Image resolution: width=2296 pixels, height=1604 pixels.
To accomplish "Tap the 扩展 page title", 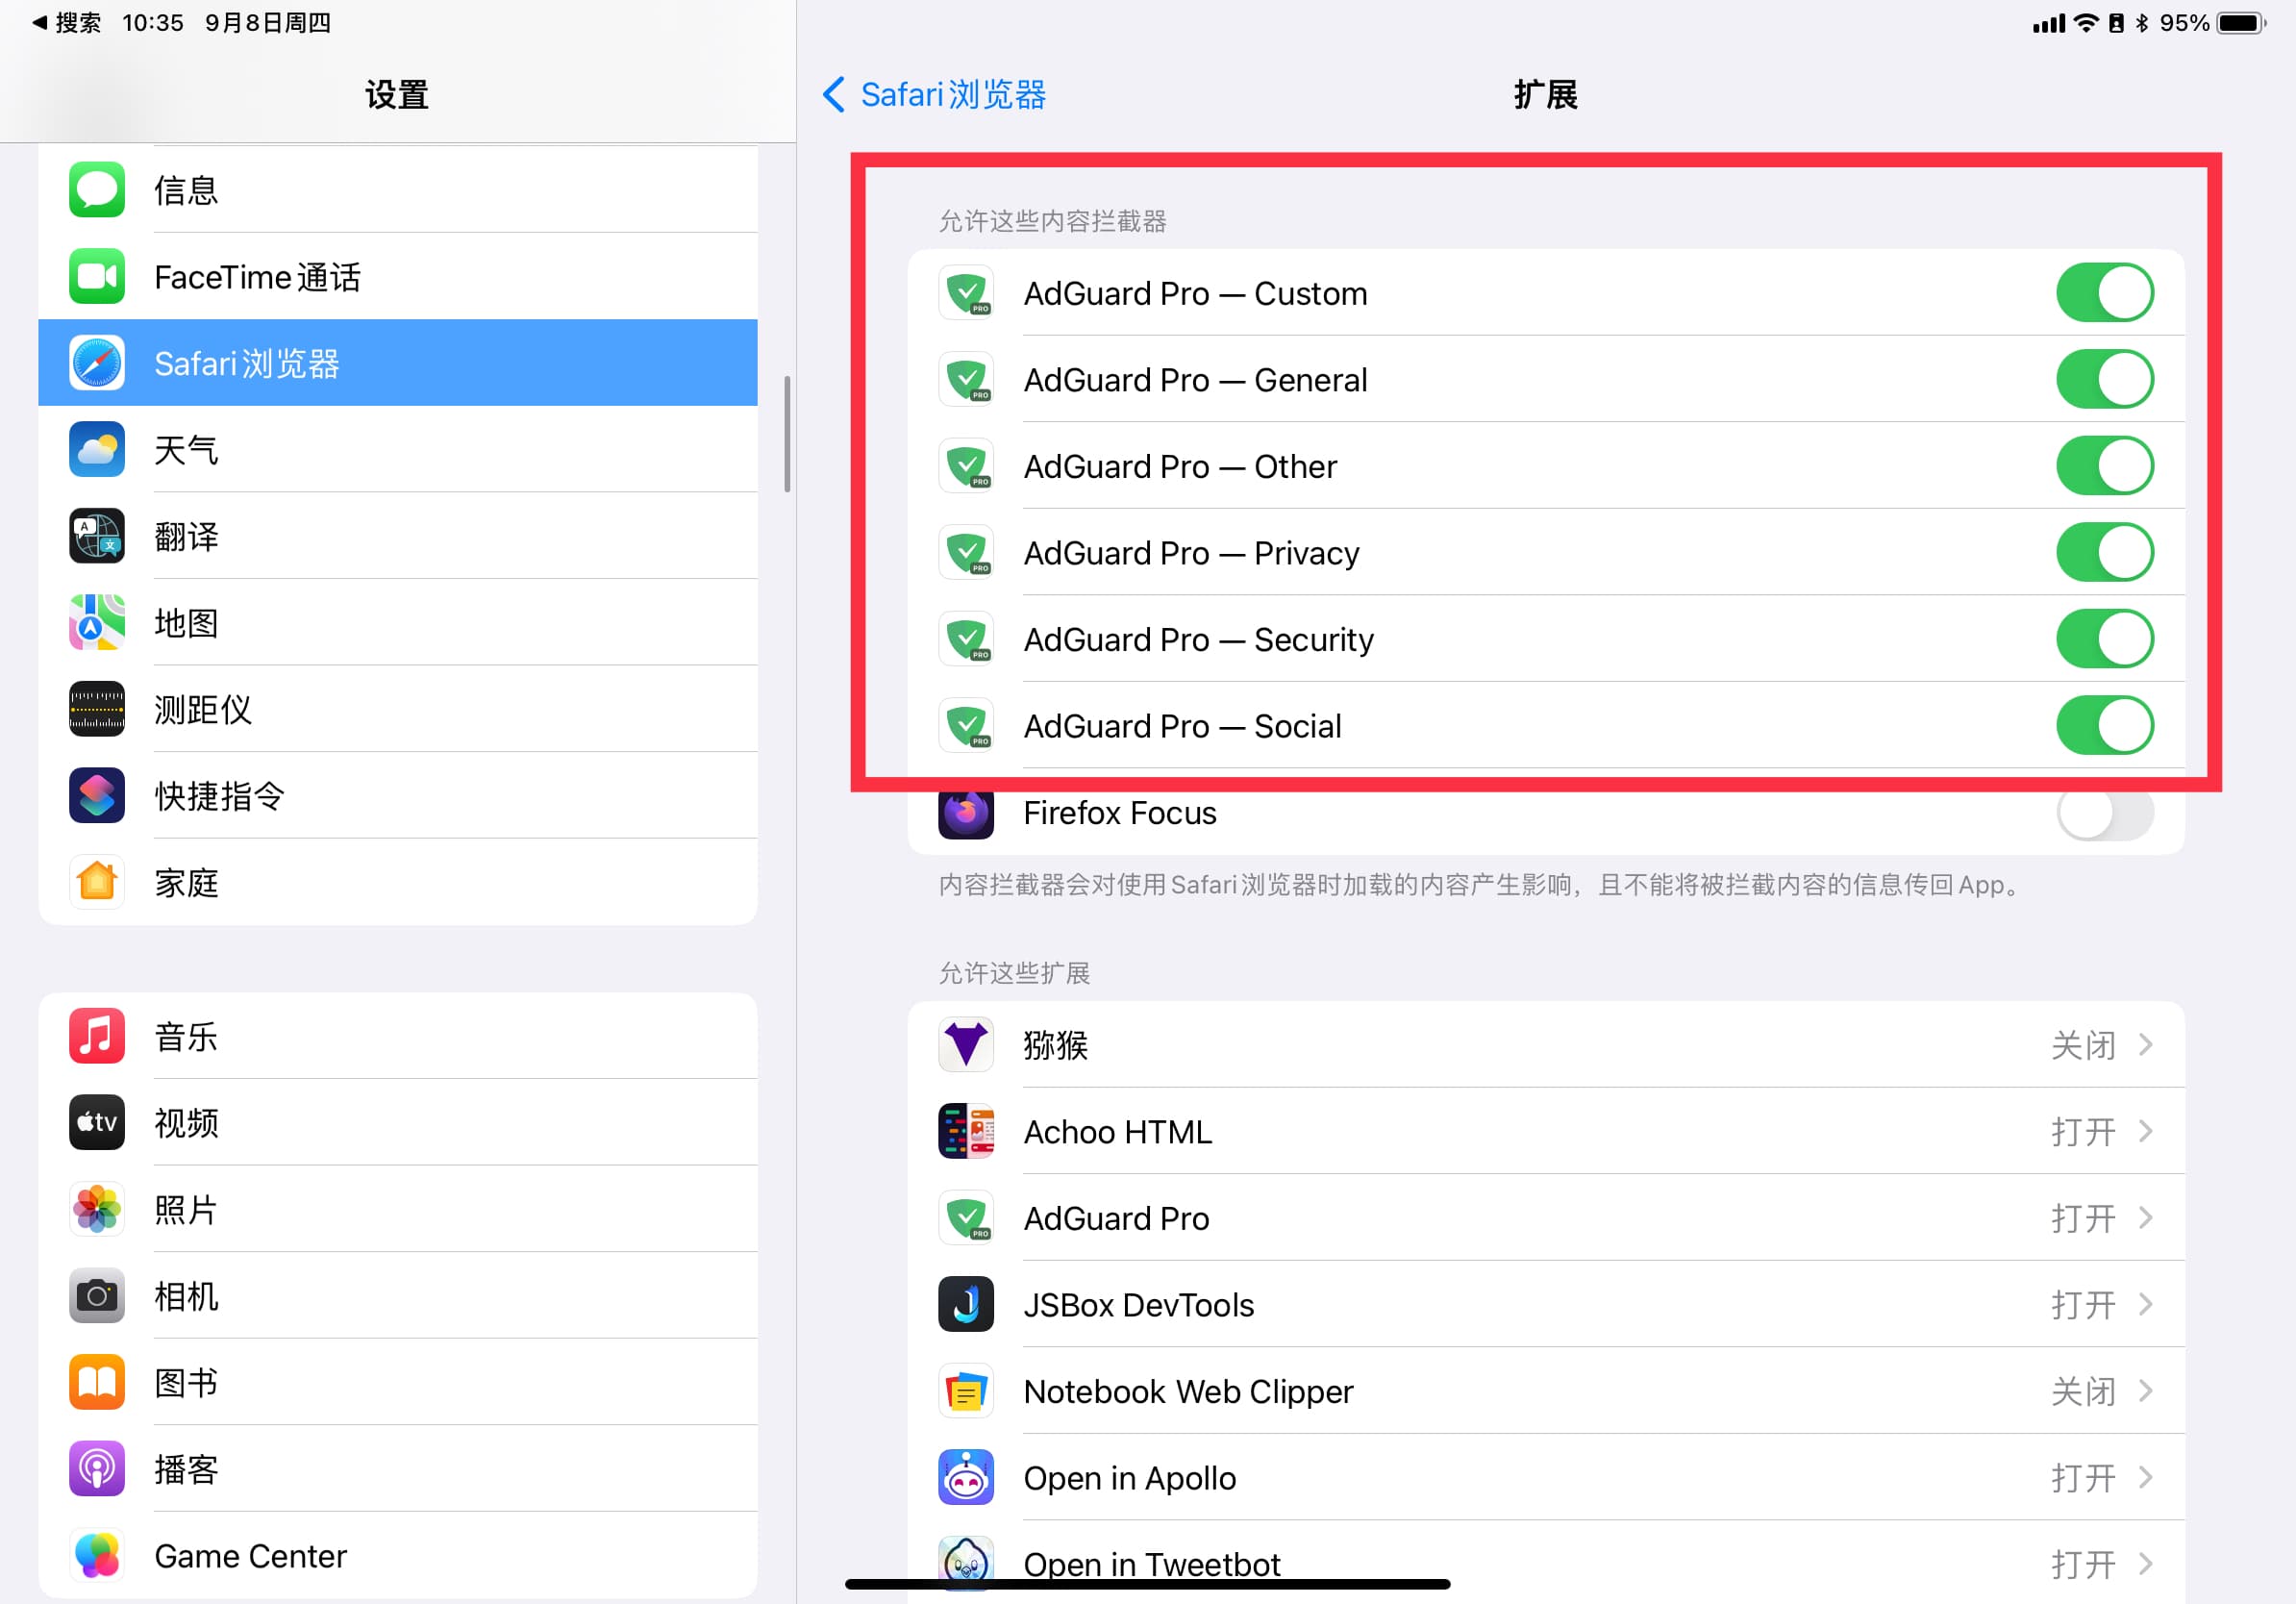I will [x=1545, y=94].
